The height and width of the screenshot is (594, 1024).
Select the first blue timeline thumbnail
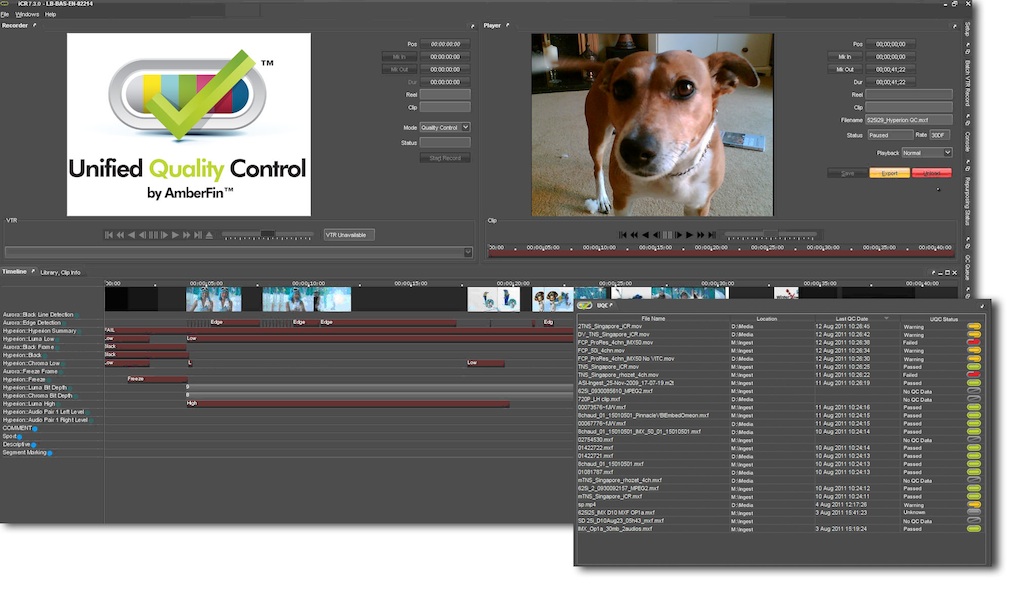point(214,300)
